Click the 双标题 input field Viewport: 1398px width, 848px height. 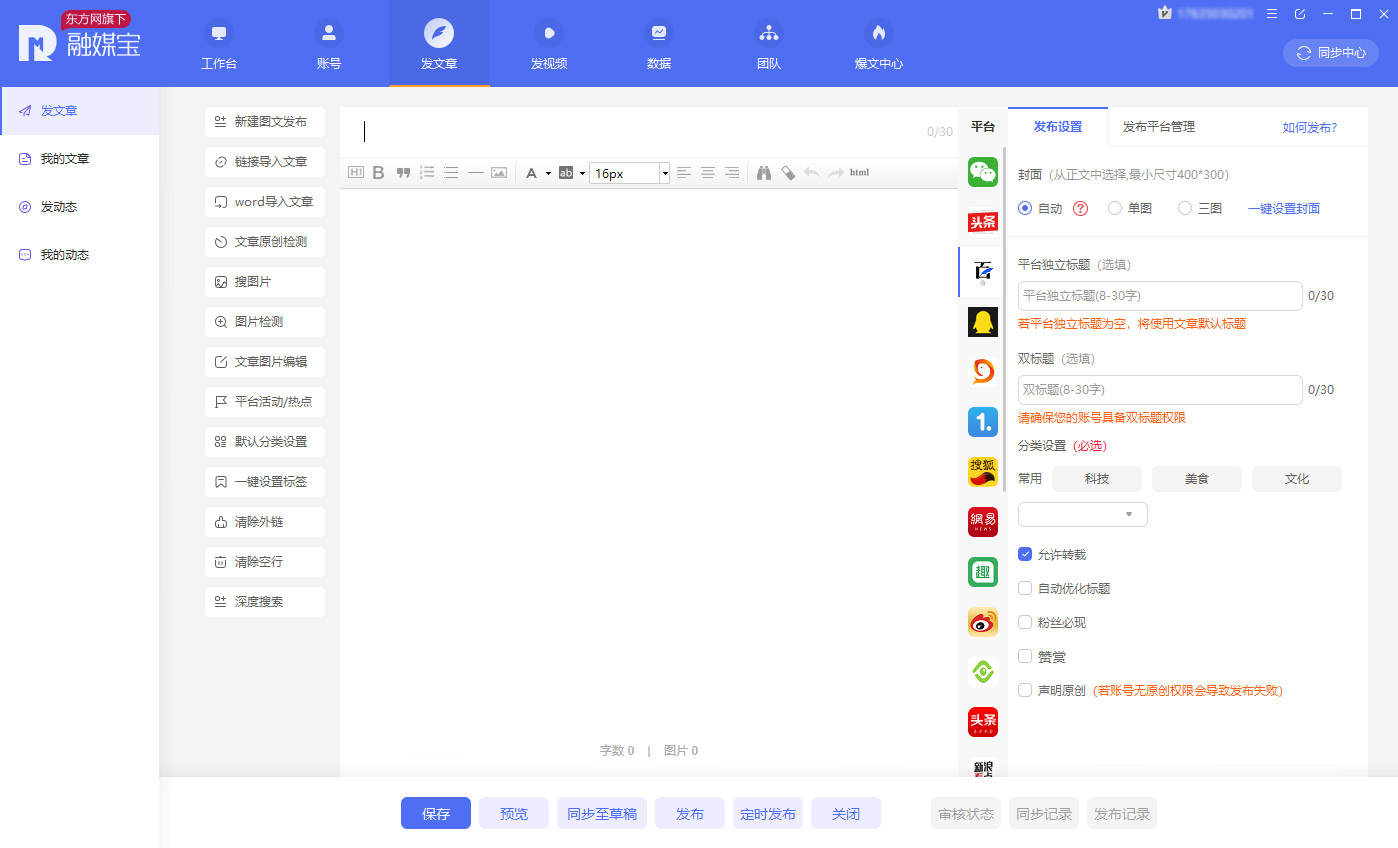coord(1160,390)
